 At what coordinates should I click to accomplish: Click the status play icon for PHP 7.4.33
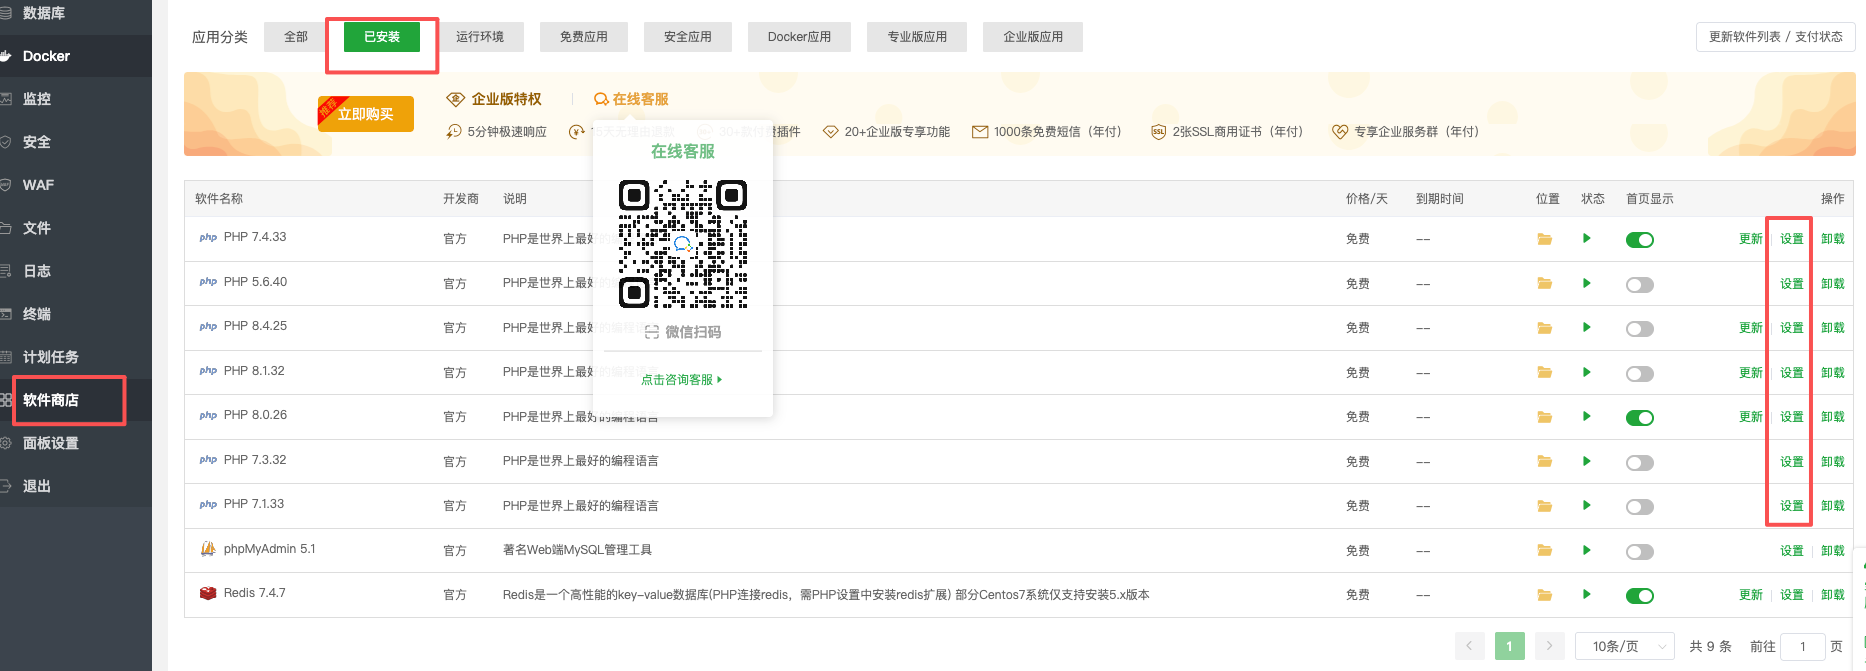tap(1587, 238)
